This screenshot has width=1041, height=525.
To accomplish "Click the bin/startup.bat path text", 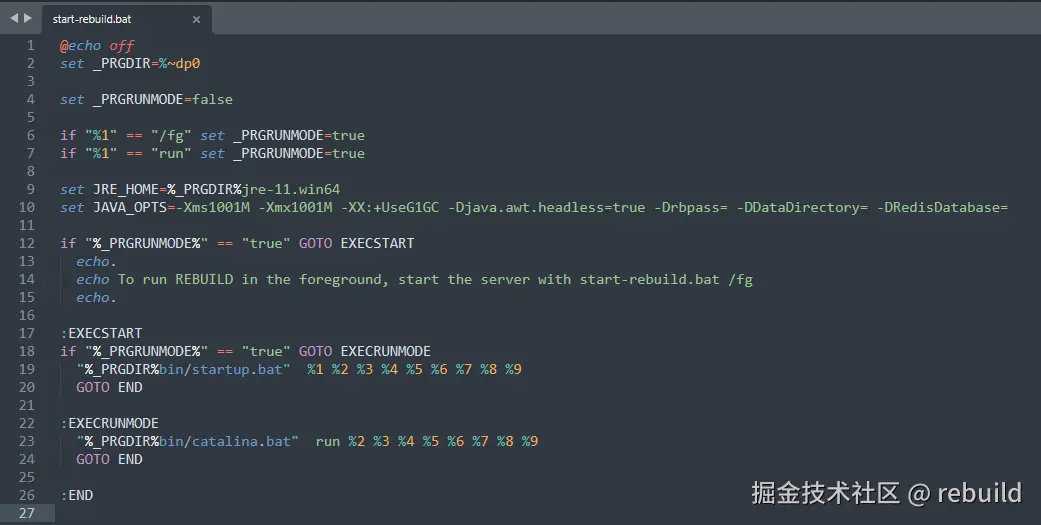I will (x=221, y=369).
